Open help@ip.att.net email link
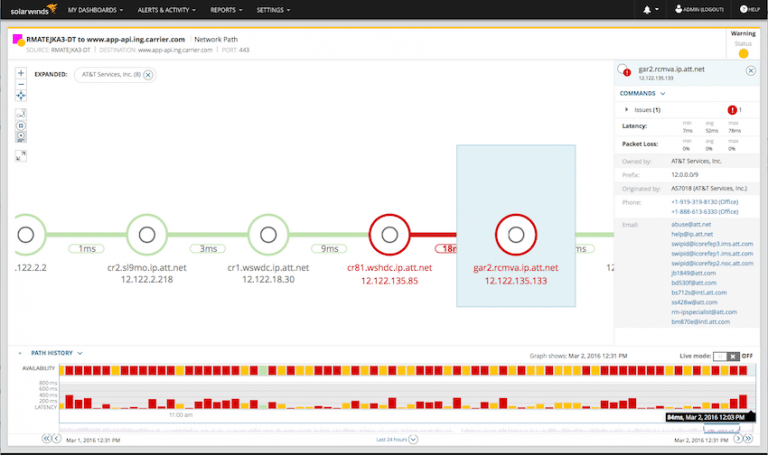Viewport: 768px width, 455px height. click(x=692, y=234)
